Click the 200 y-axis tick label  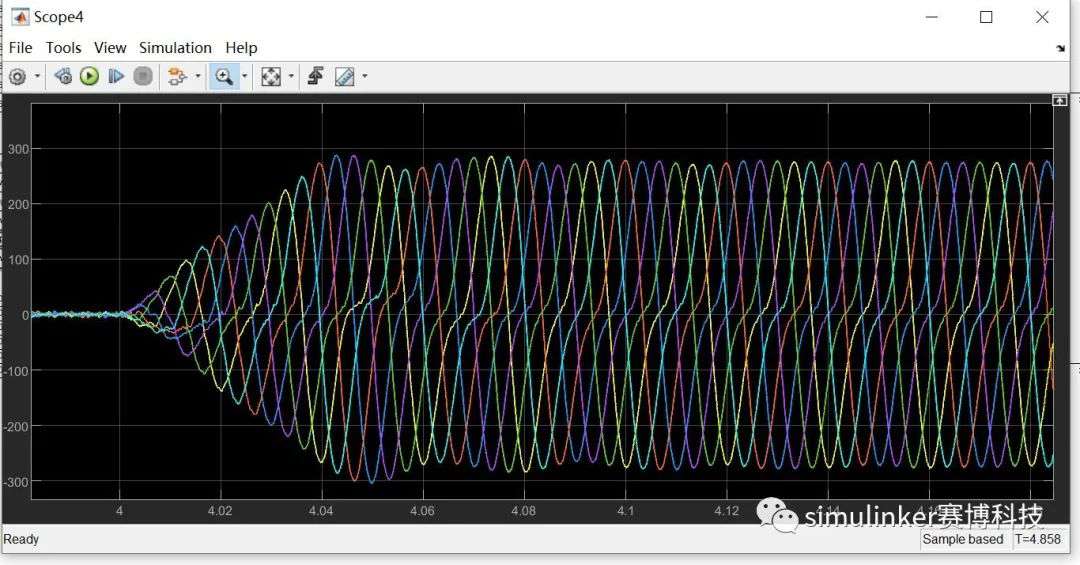(x=19, y=205)
